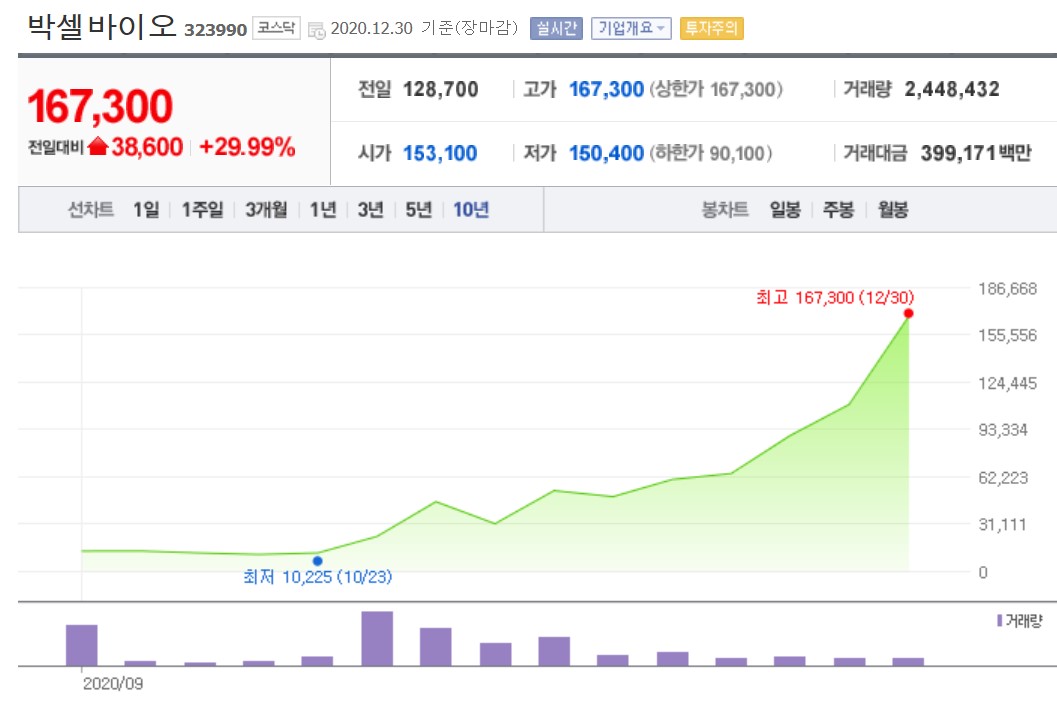Select the 10년 chart period
This screenshot has width=1057, height=708.
pos(471,210)
